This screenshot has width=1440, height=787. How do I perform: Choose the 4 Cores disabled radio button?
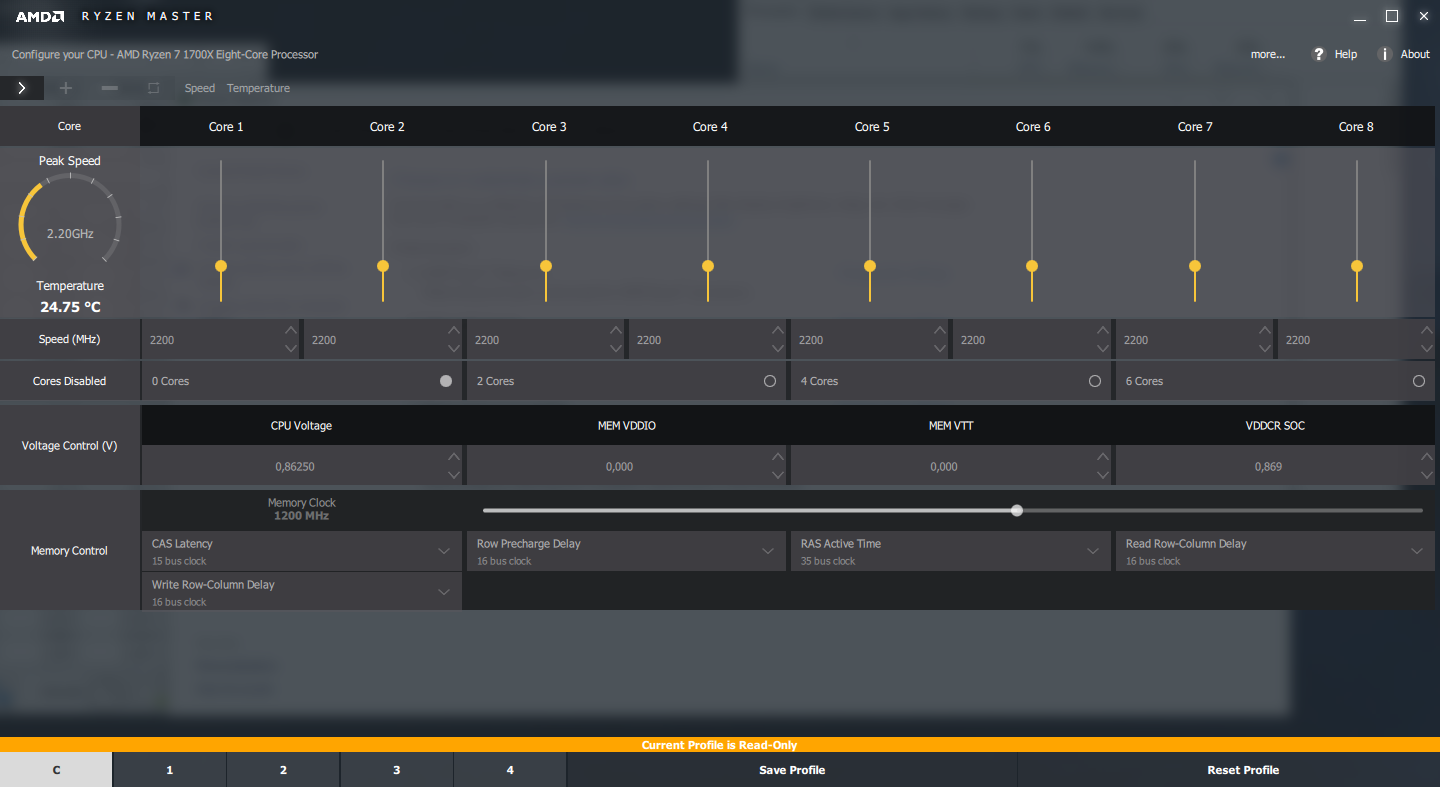click(1095, 381)
